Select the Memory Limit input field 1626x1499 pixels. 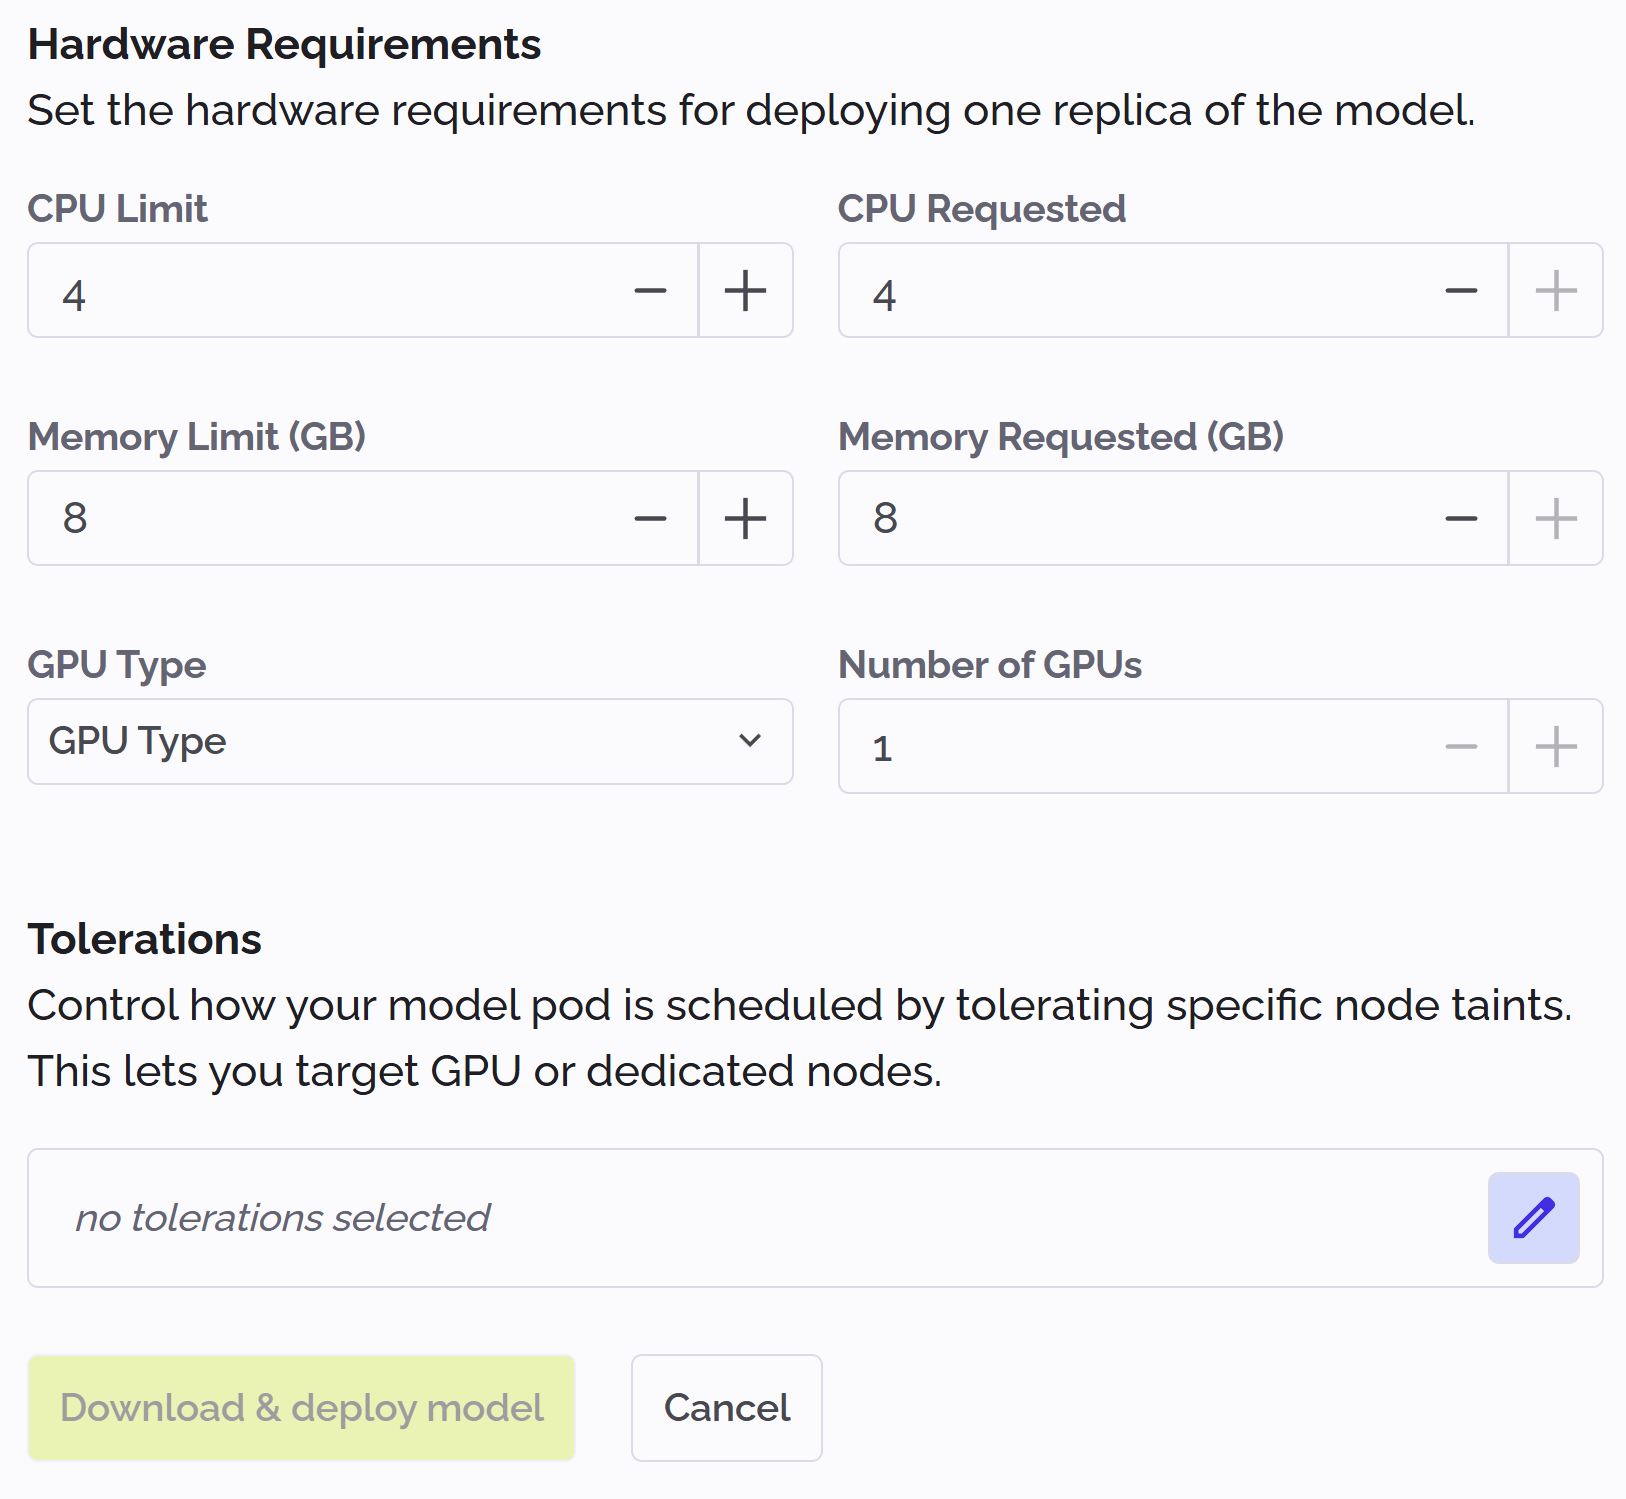(300, 518)
